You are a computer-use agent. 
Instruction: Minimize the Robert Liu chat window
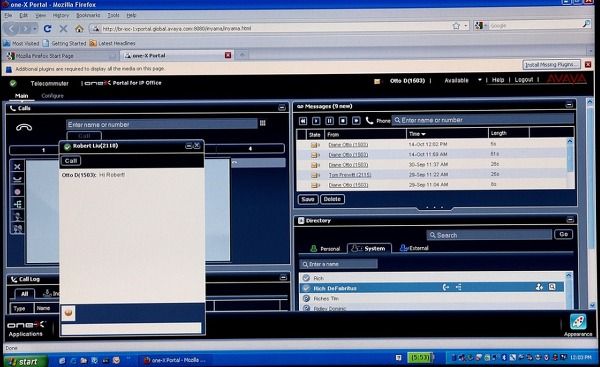pyautogui.click(x=188, y=146)
